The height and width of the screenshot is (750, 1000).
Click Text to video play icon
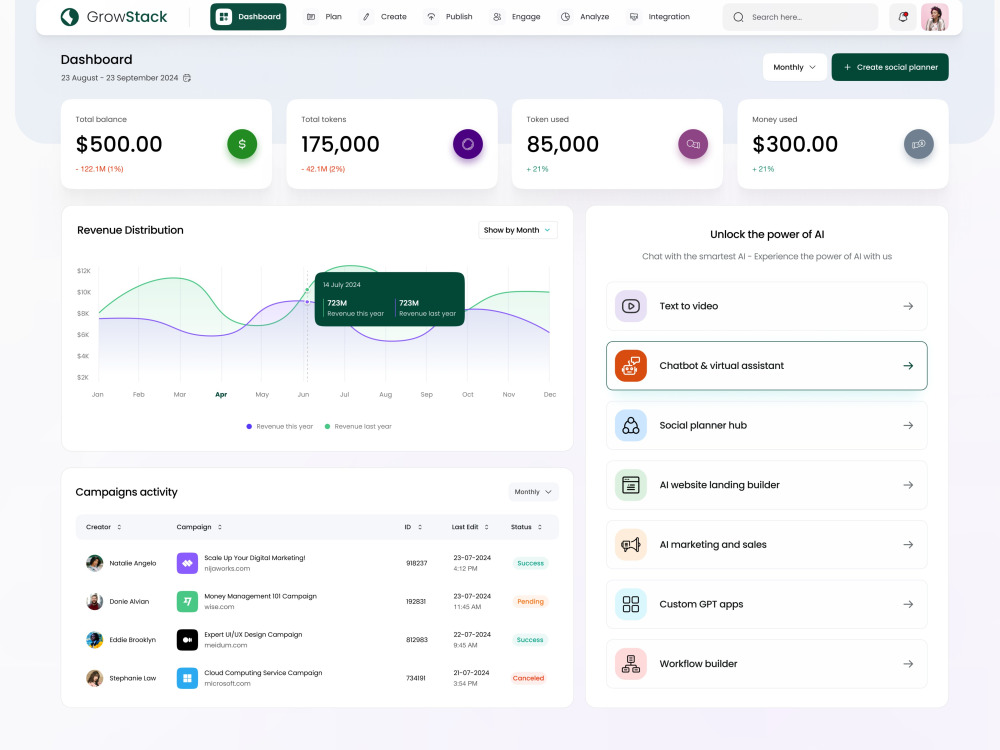pos(631,306)
